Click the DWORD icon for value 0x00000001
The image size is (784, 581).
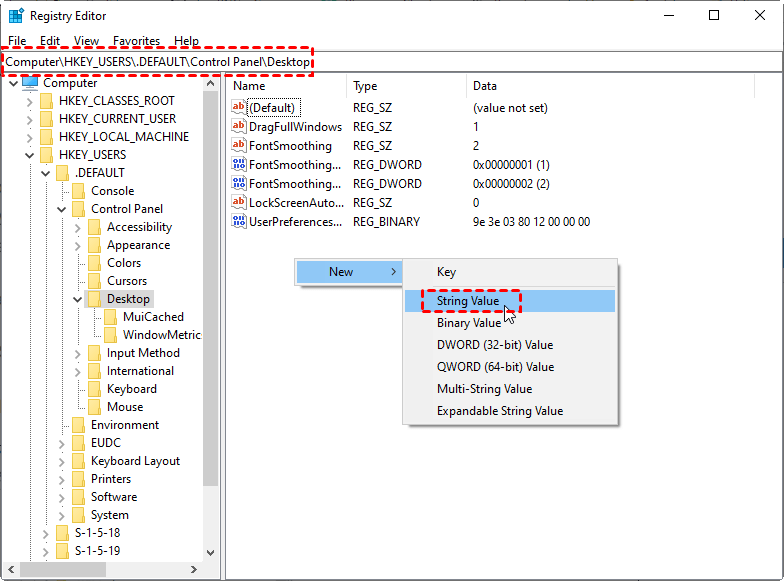pyautogui.click(x=239, y=164)
